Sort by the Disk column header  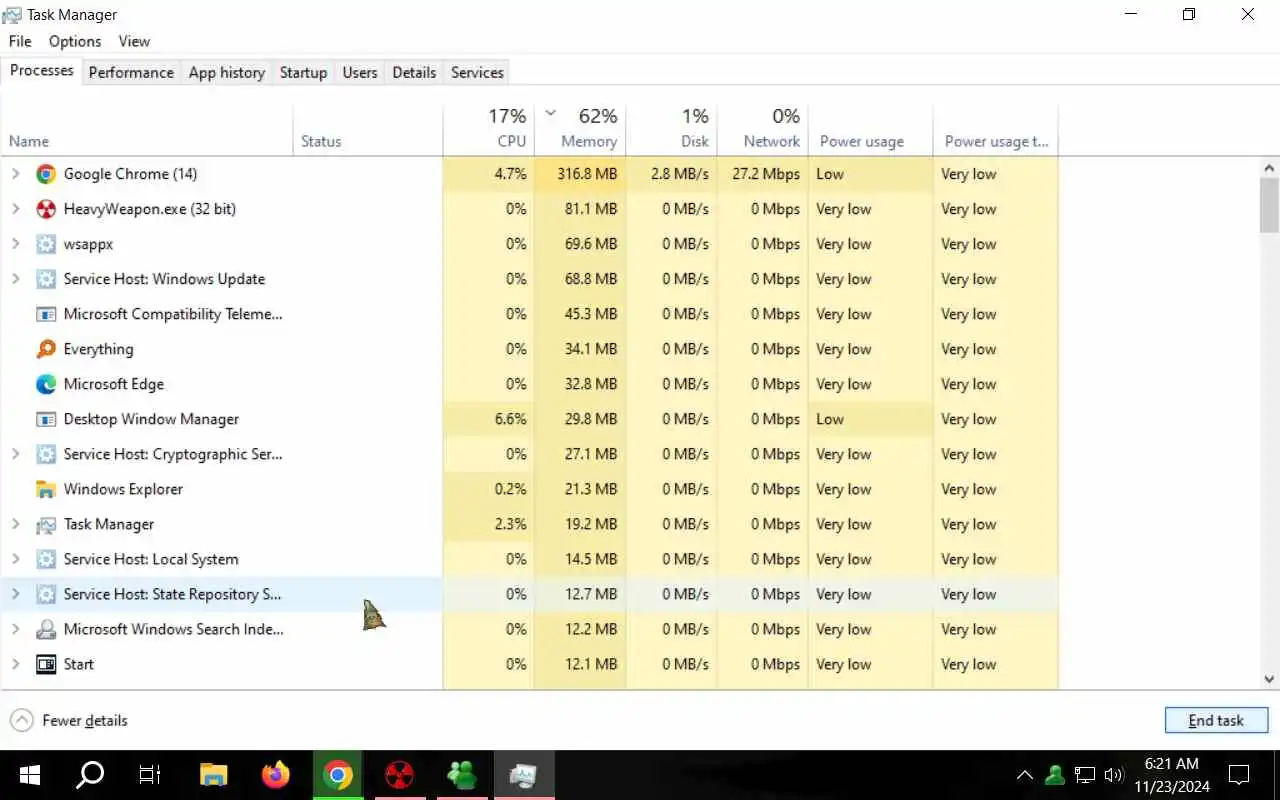(x=672, y=128)
